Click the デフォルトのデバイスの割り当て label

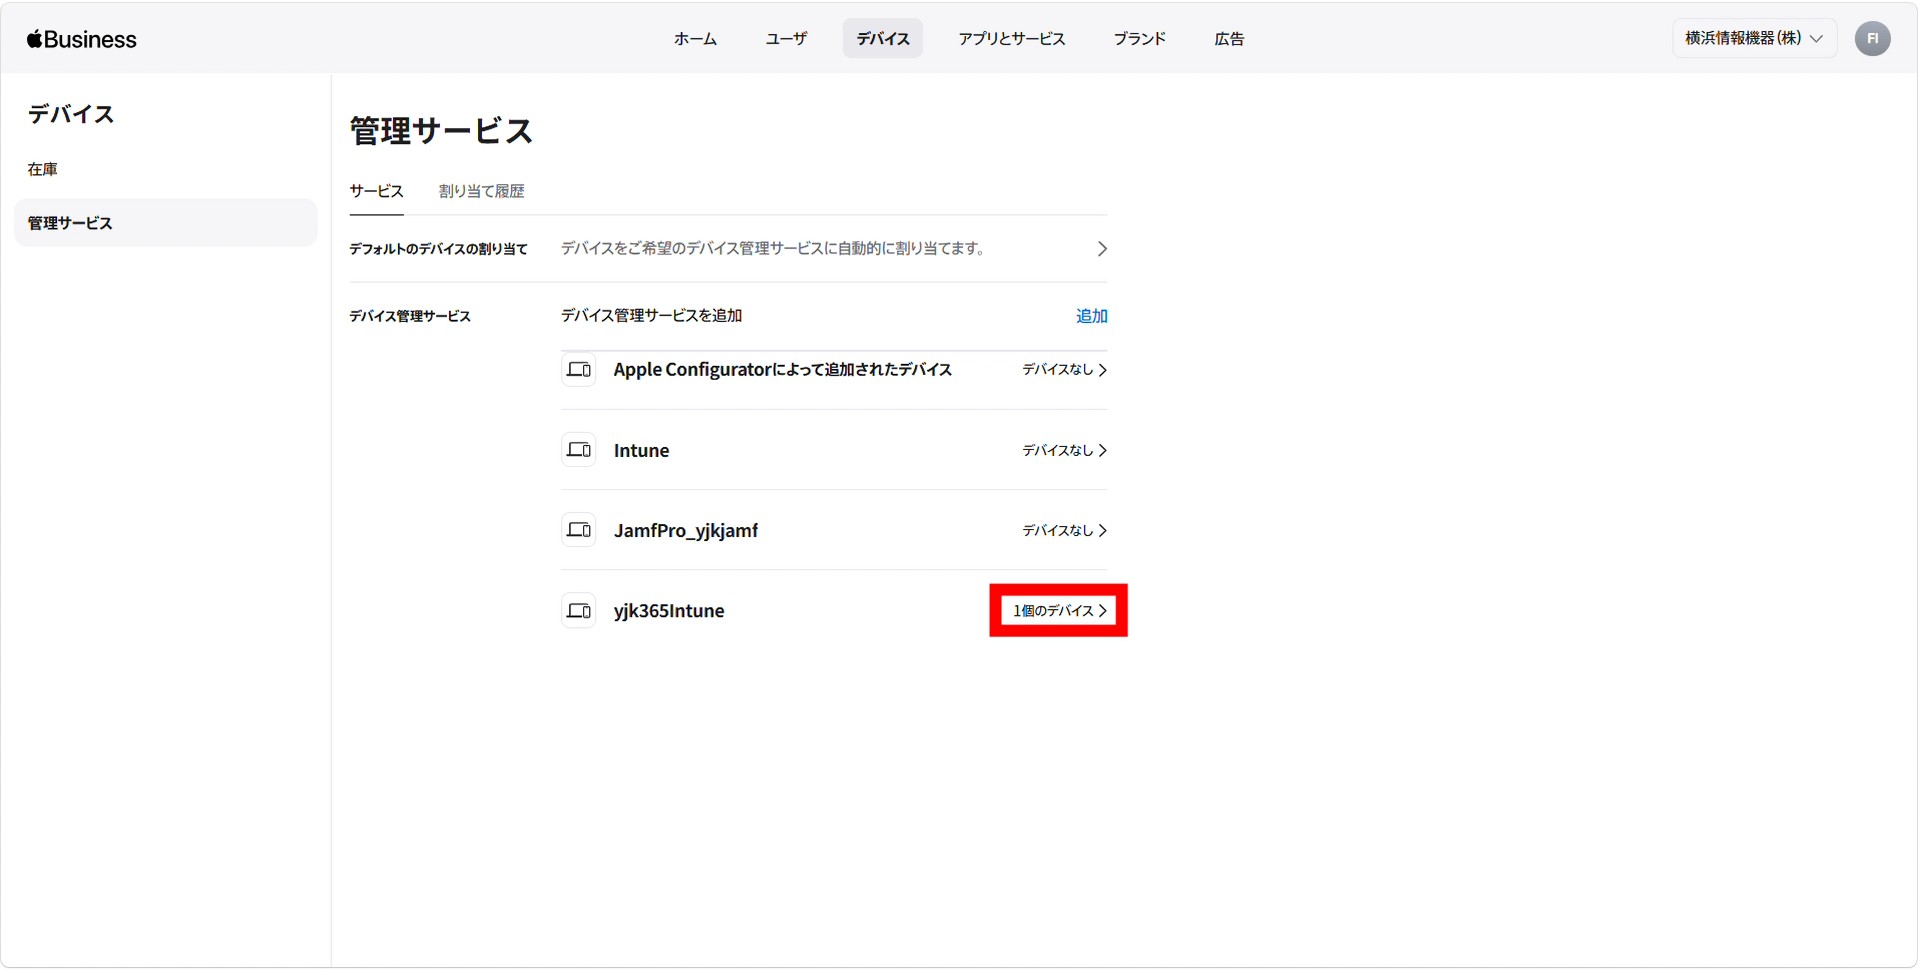tap(438, 249)
